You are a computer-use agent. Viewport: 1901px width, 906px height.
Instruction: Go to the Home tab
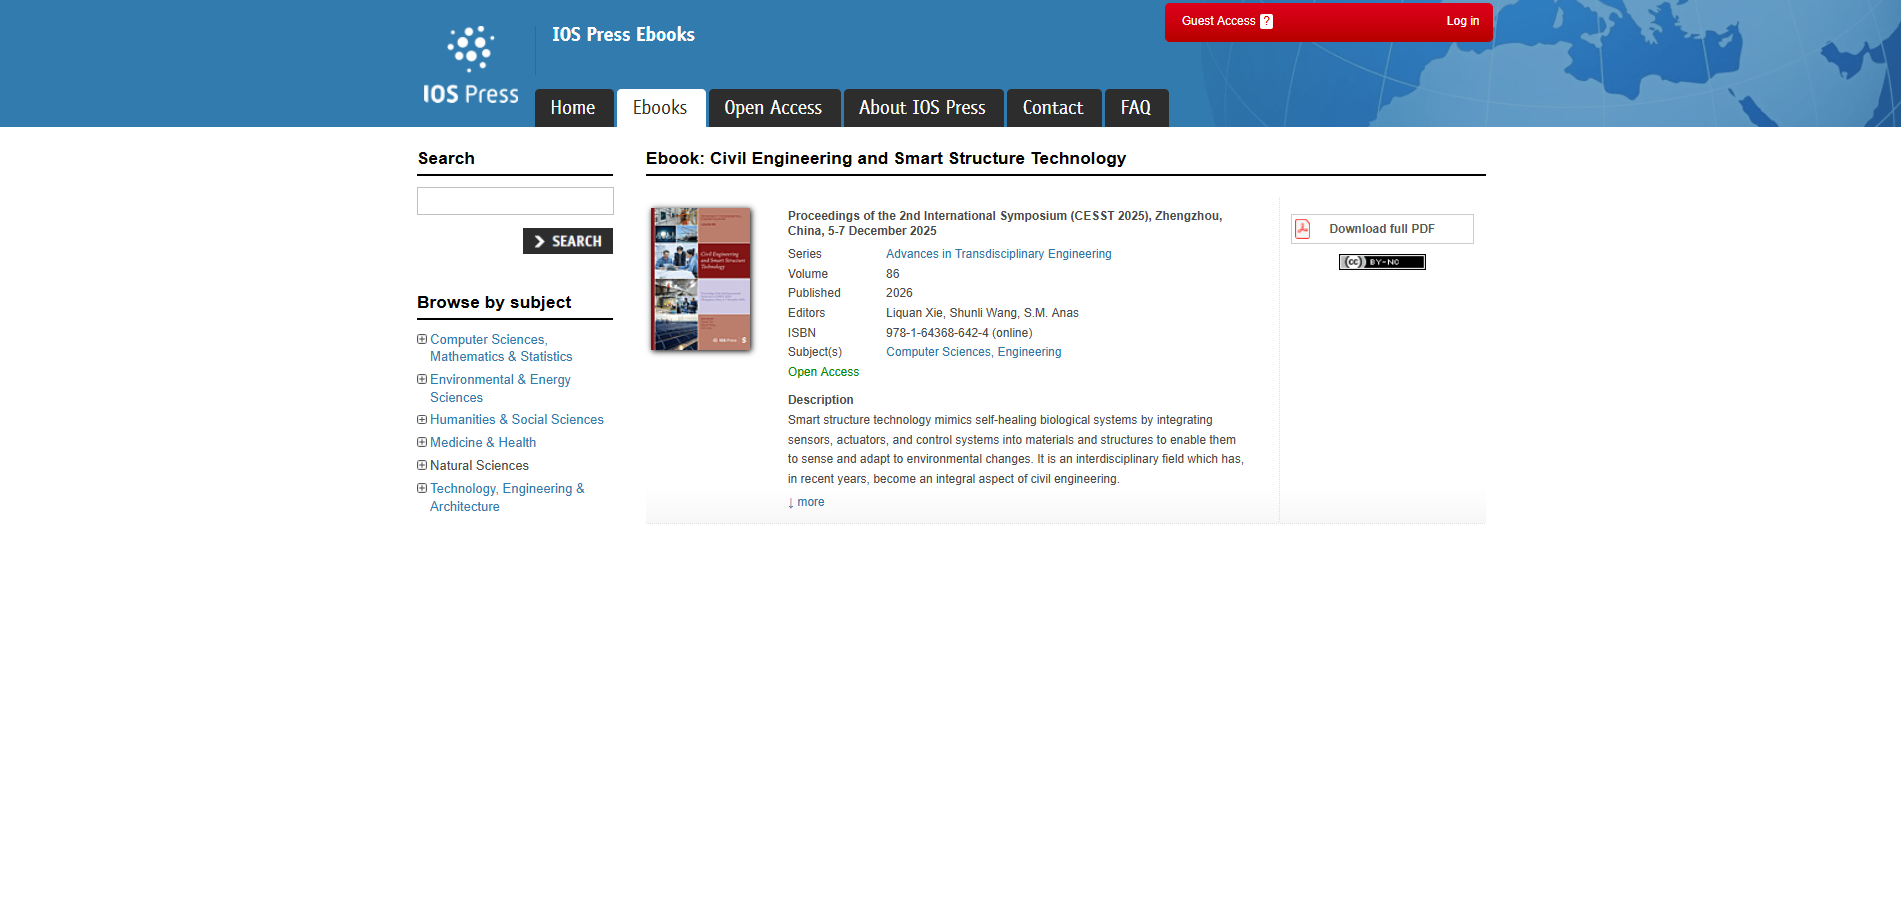[x=573, y=108]
